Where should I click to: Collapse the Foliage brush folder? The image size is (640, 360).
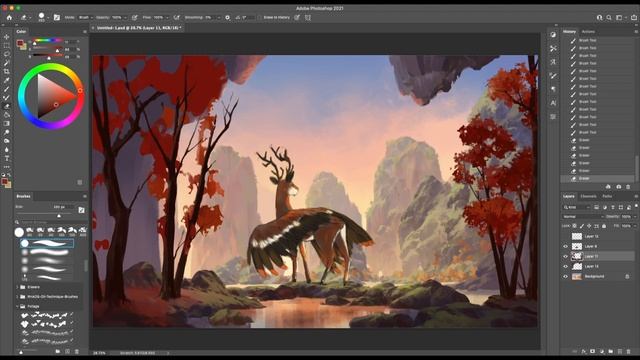18,306
